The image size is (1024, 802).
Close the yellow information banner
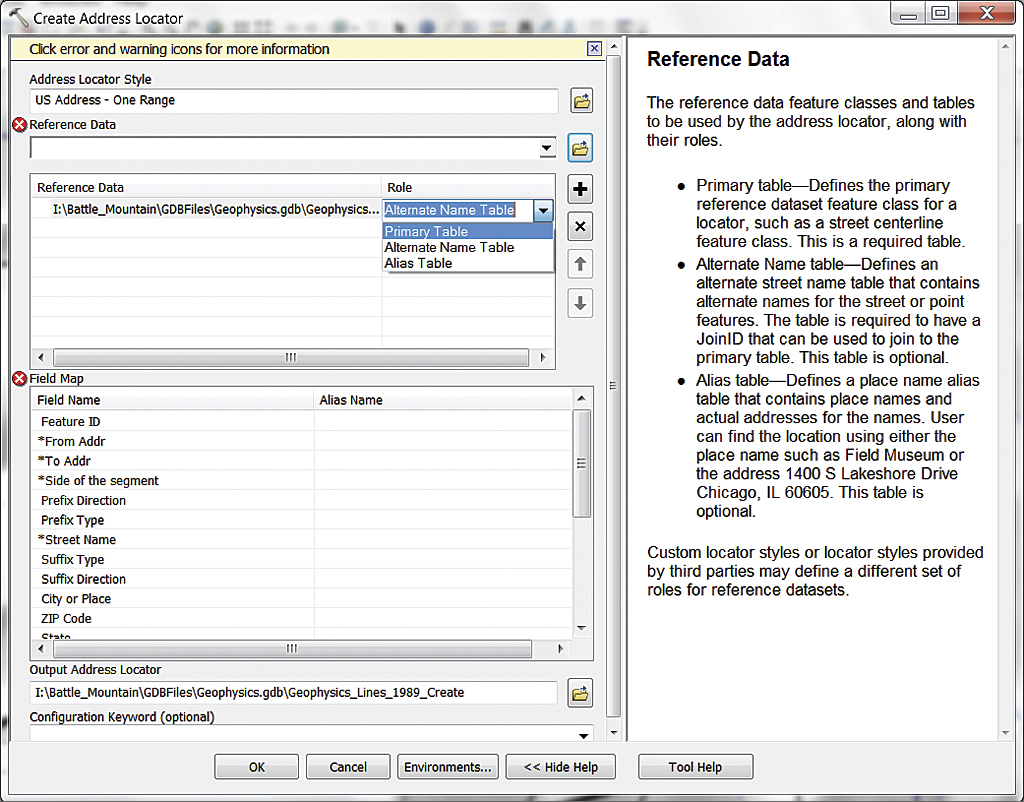coord(594,49)
